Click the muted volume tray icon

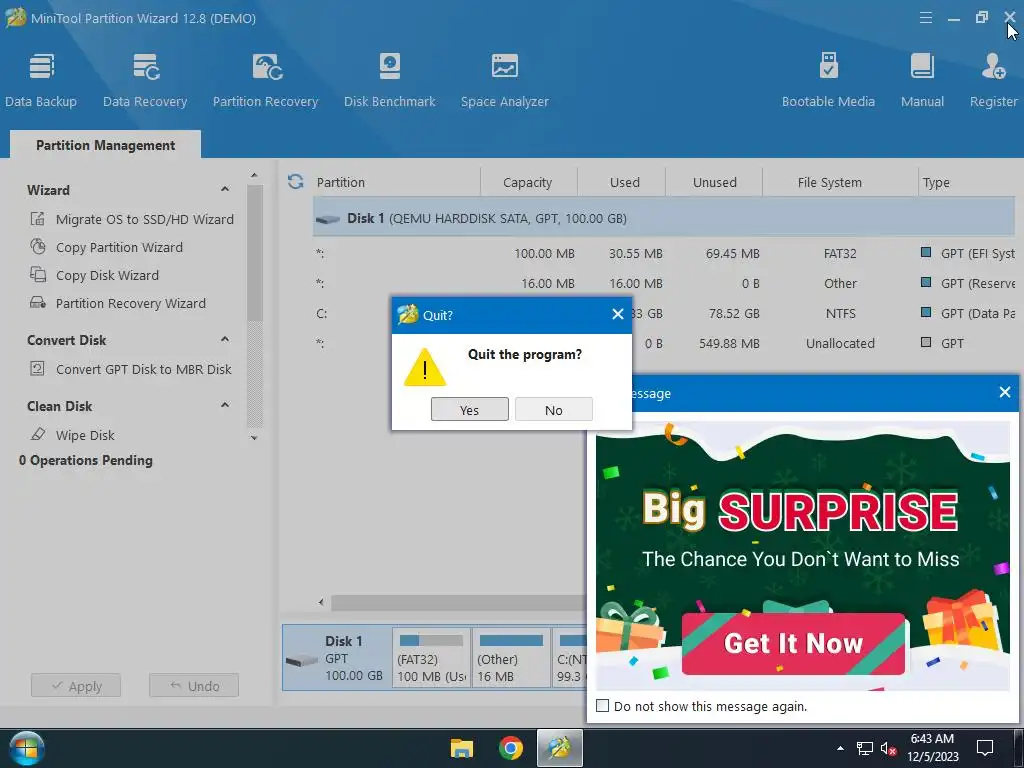pyautogui.click(x=888, y=748)
